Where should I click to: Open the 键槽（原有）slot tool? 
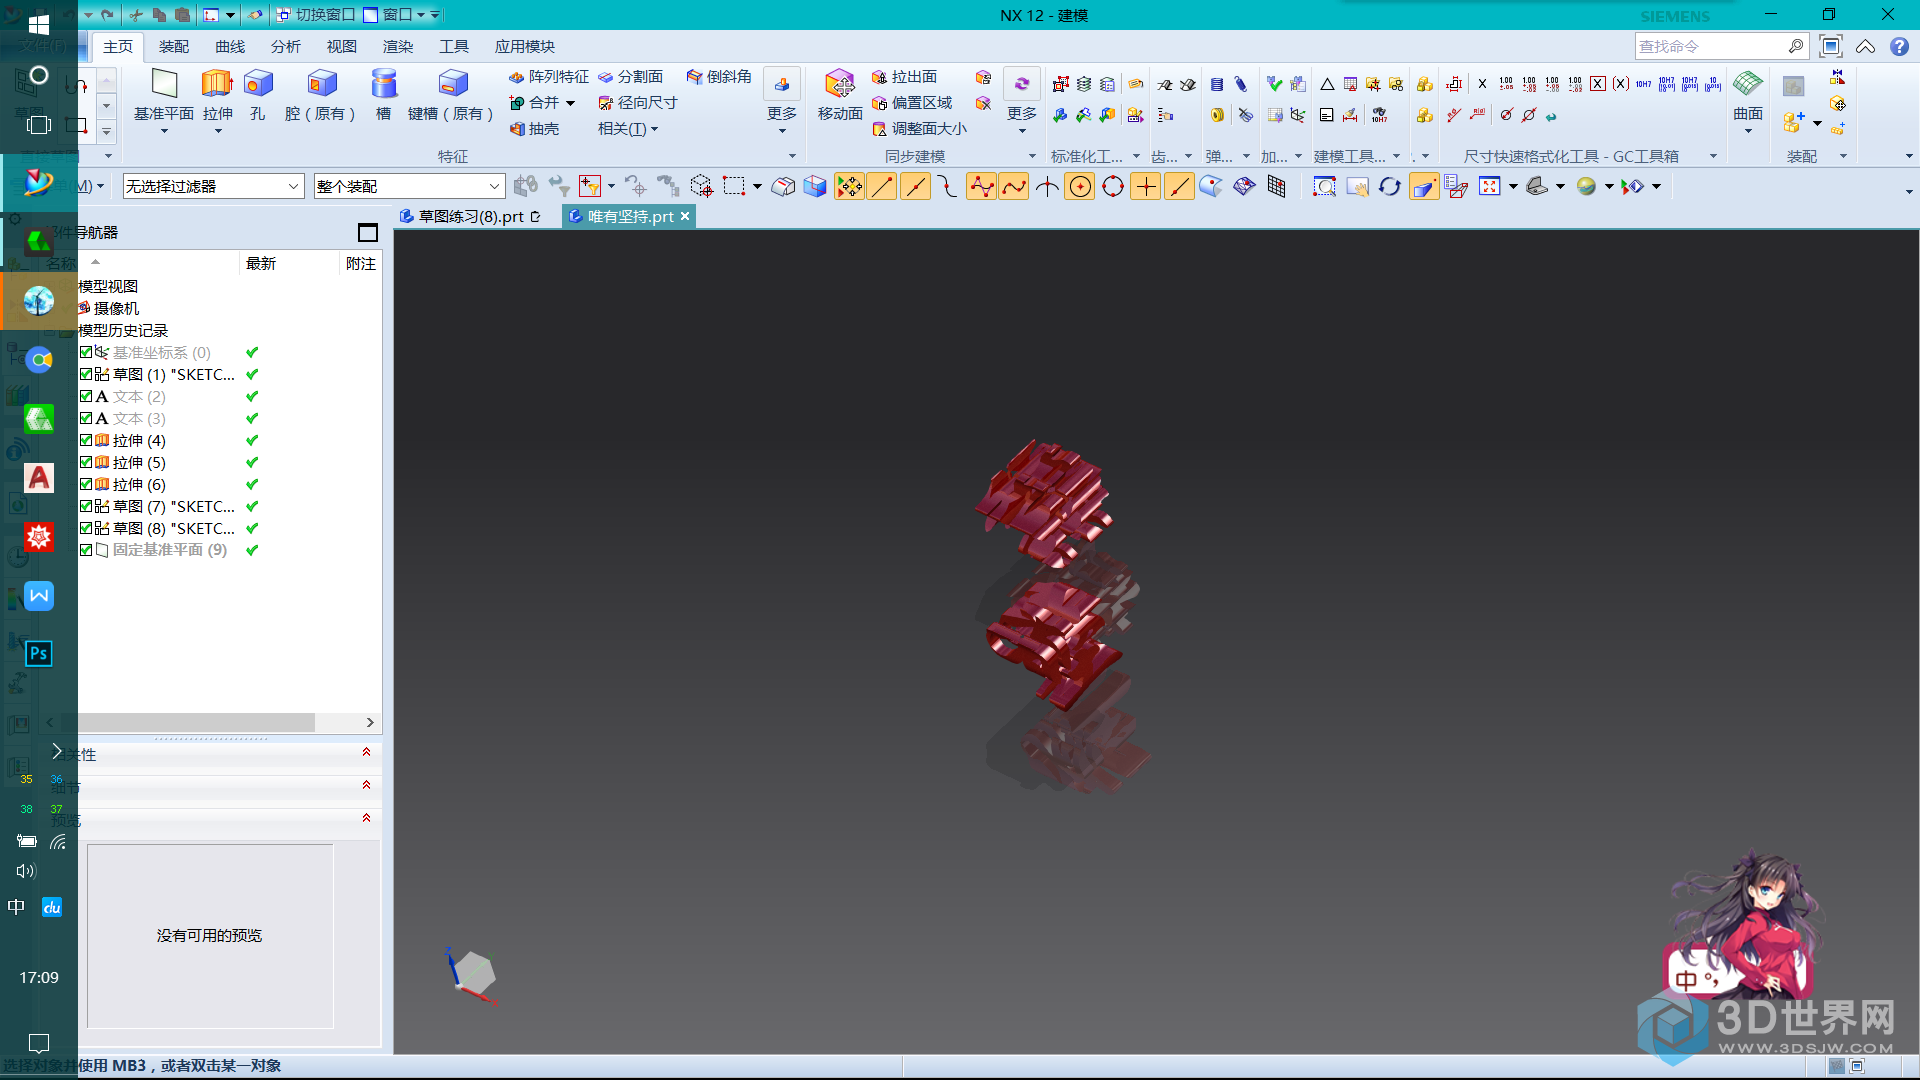[x=451, y=95]
